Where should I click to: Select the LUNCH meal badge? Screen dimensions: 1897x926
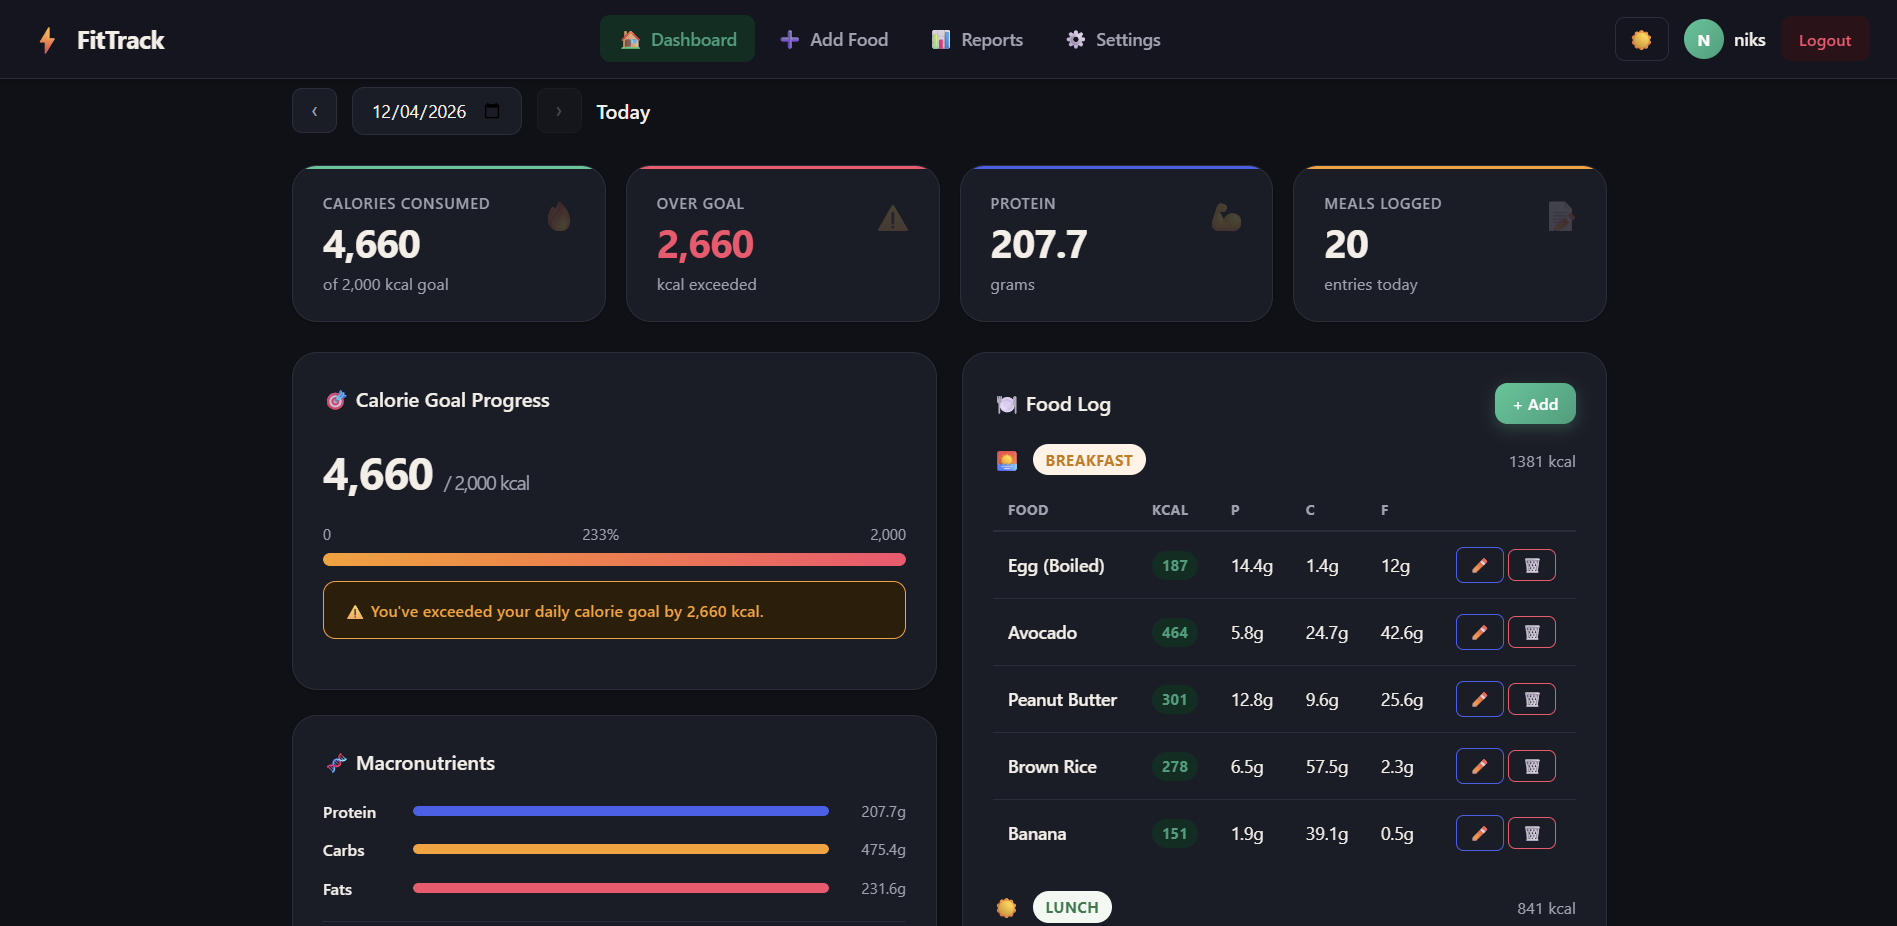point(1072,907)
